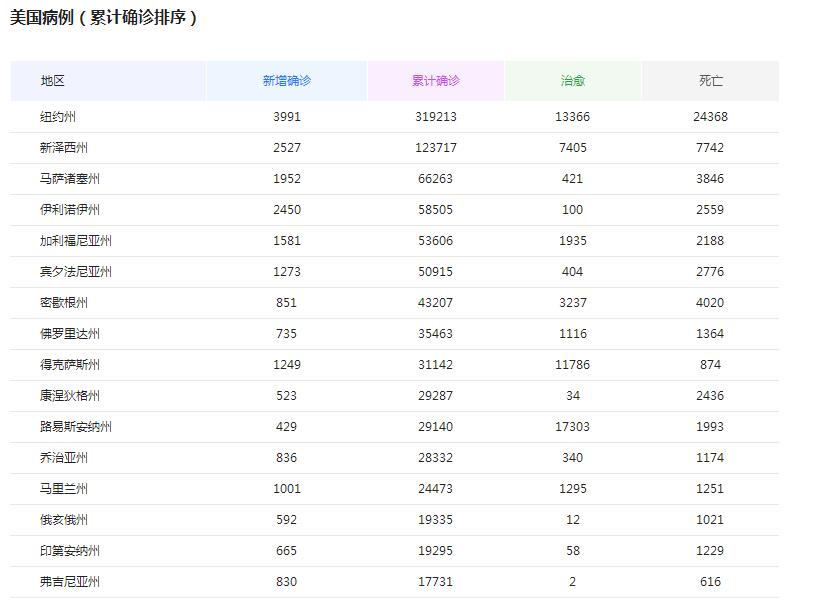
Task: Sort the table by 新增确诊 column
Action: 287,81
